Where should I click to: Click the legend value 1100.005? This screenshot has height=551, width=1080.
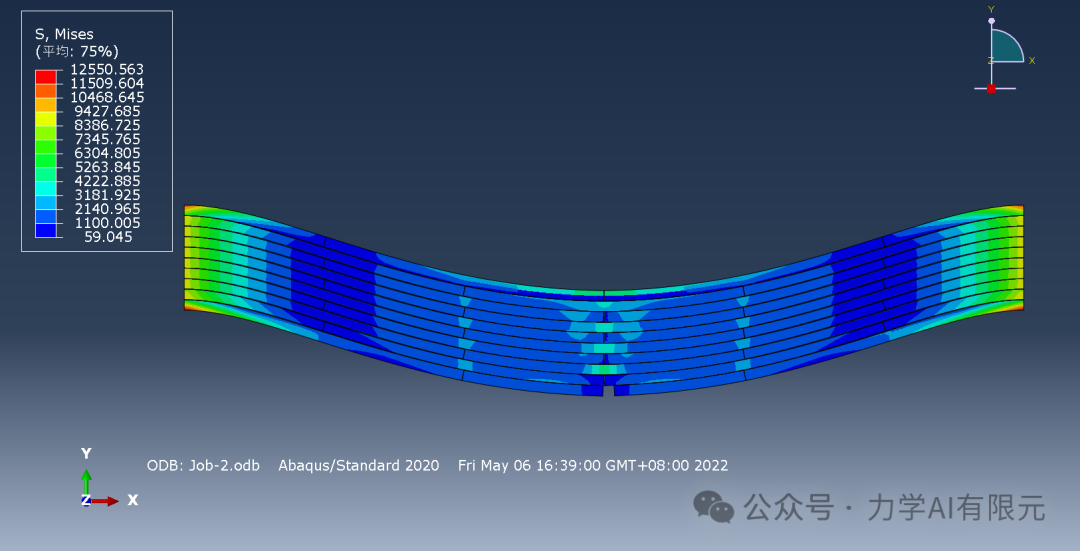point(107,222)
